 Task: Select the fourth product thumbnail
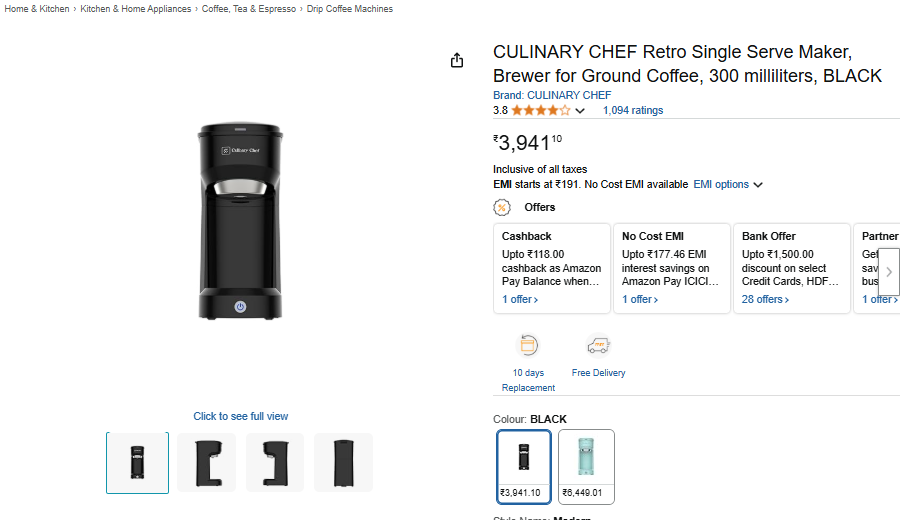click(x=343, y=462)
